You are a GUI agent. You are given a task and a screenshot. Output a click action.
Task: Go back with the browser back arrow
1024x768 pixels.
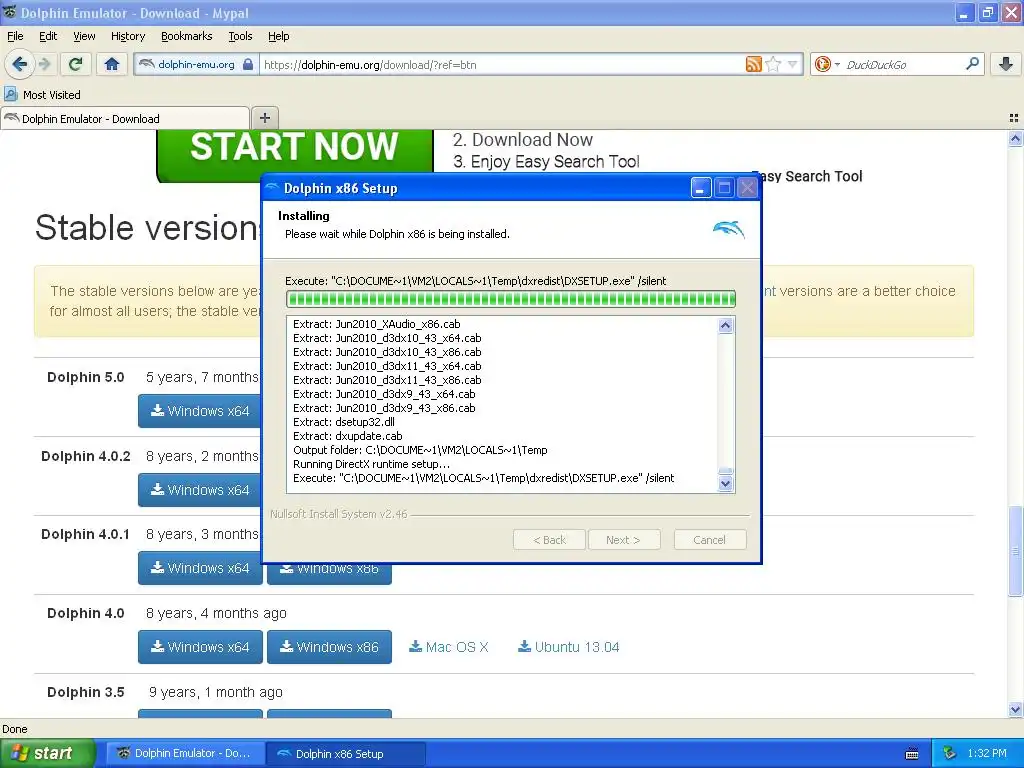[x=20, y=64]
